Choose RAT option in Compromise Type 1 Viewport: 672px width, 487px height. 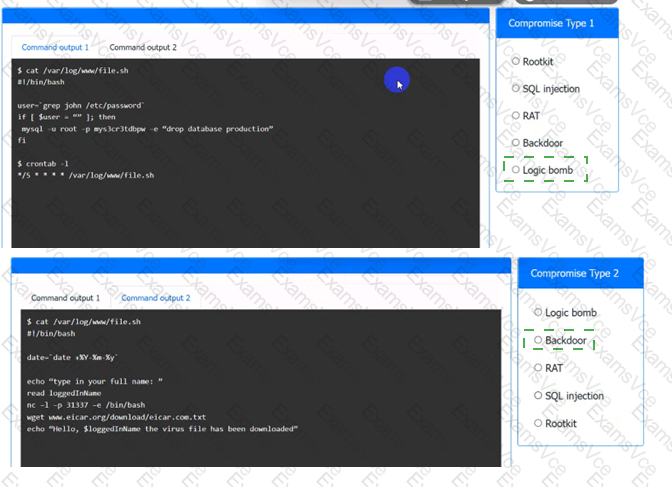coord(516,115)
